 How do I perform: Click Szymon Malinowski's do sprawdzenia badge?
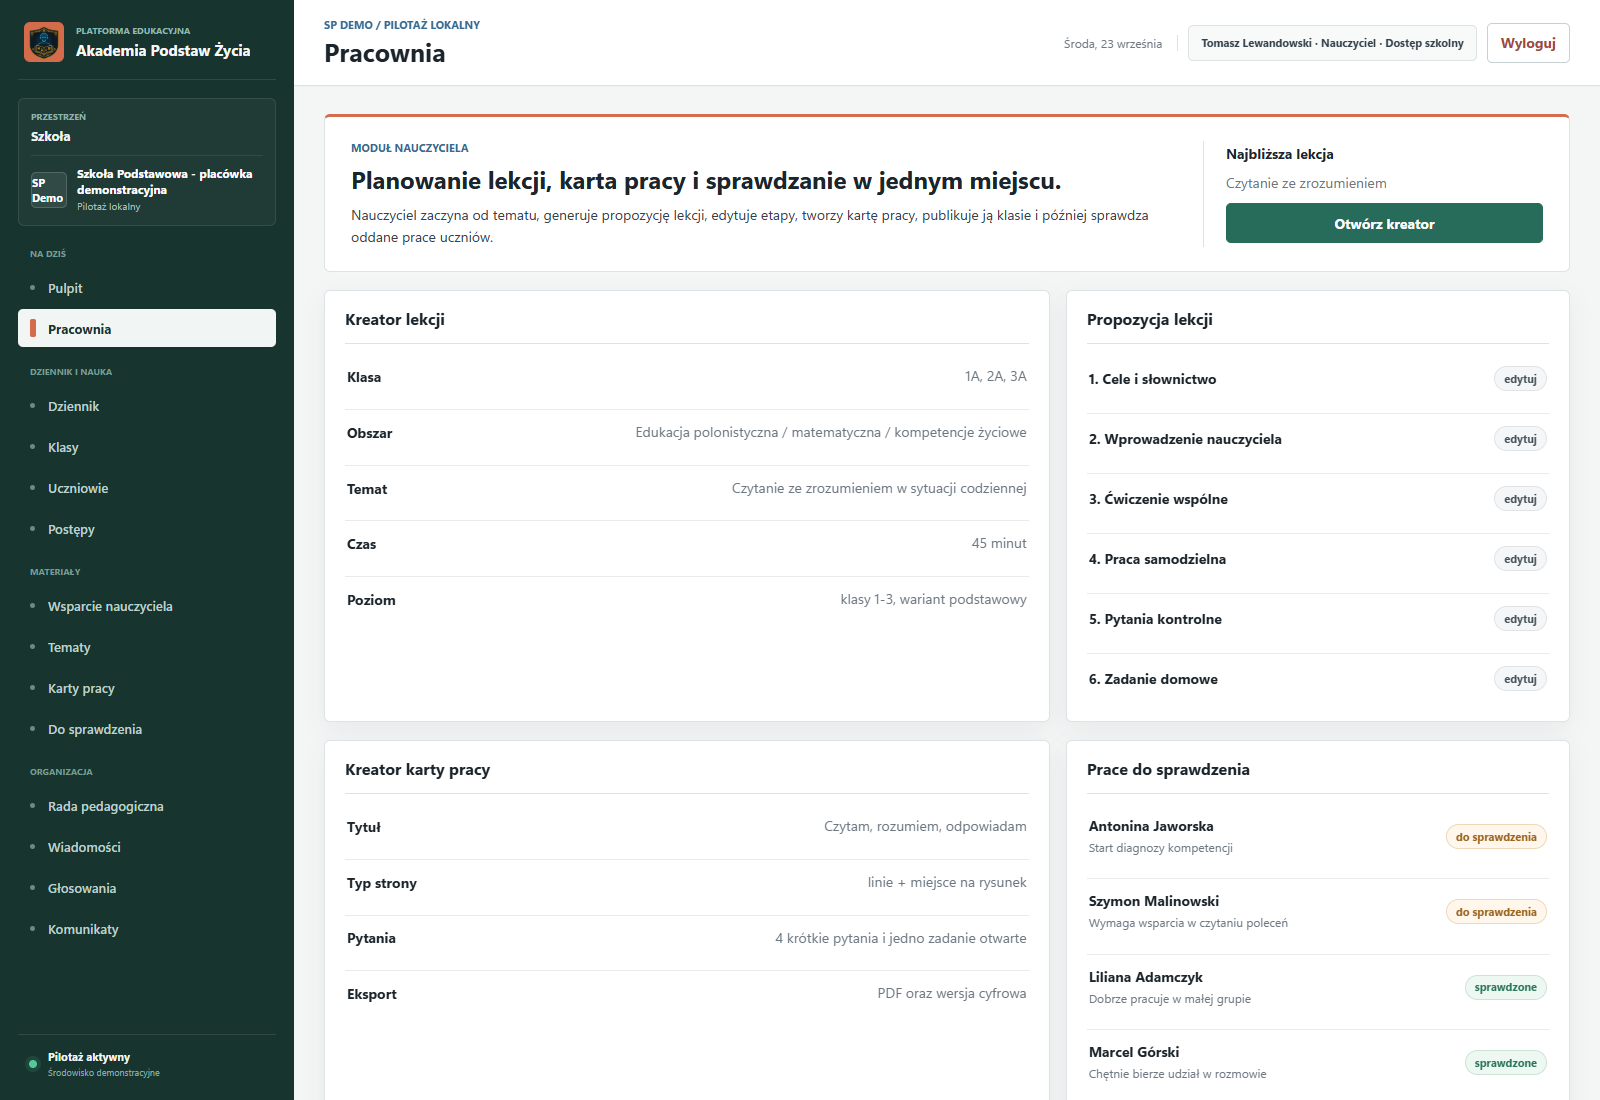point(1496,912)
